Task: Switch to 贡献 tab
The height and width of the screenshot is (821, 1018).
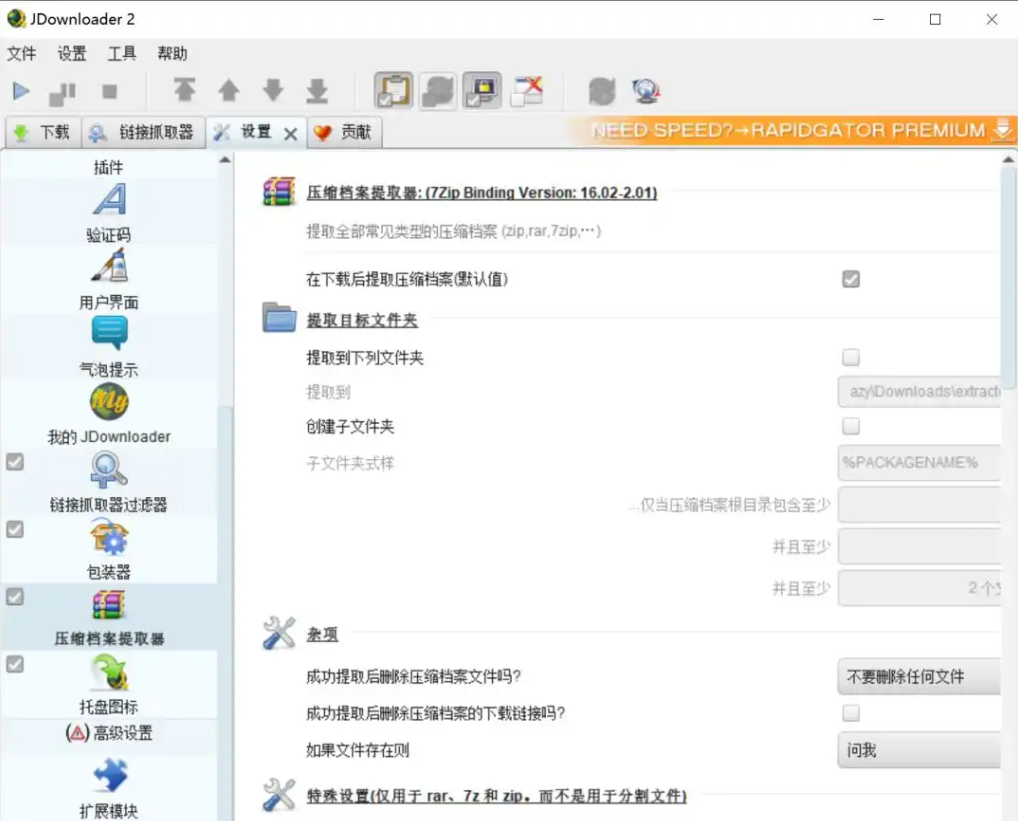Action: (x=344, y=132)
